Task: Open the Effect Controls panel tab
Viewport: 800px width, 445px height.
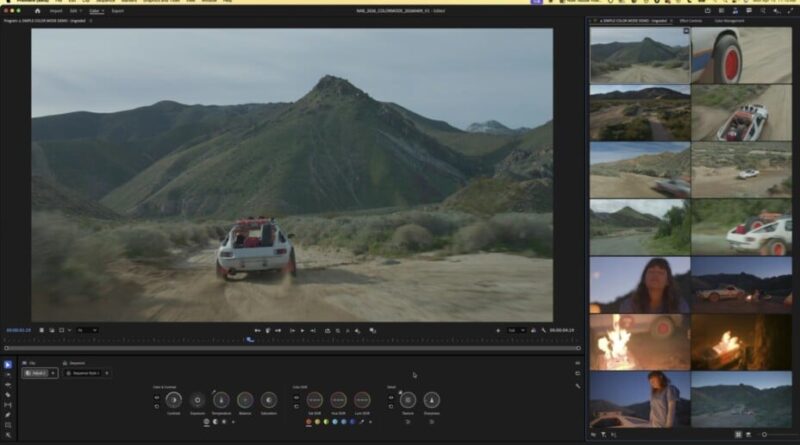Action: click(691, 21)
